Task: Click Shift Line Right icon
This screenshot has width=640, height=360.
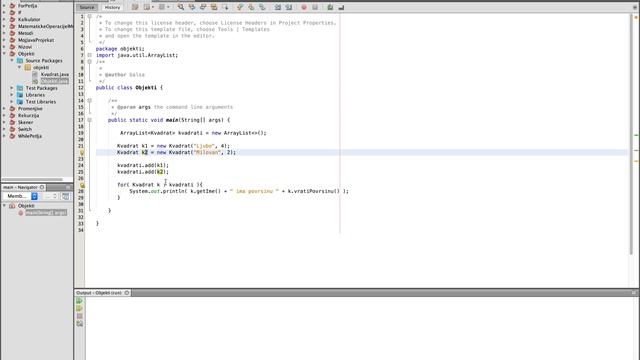Action: click(289, 7)
